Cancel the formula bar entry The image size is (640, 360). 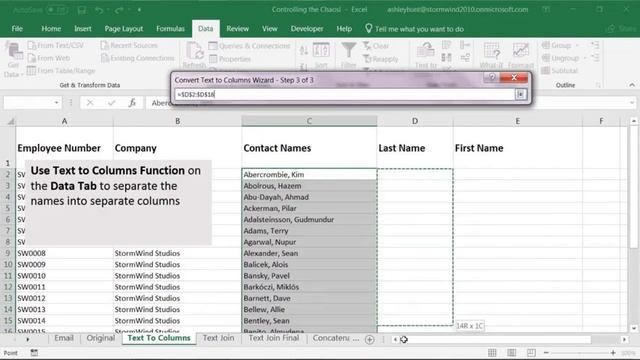click(x=90, y=103)
